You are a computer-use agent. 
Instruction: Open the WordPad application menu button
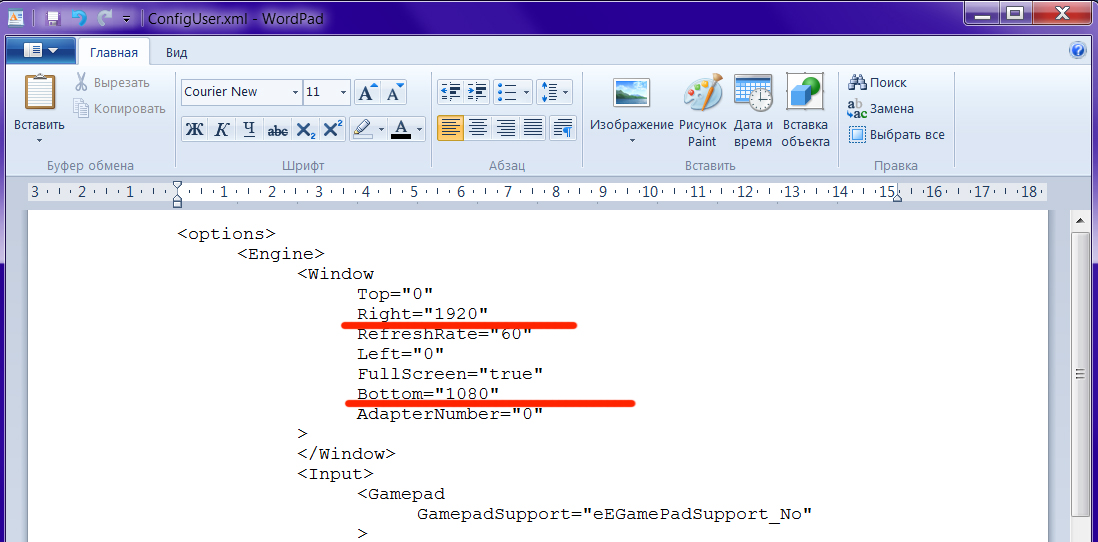[x=41, y=51]
